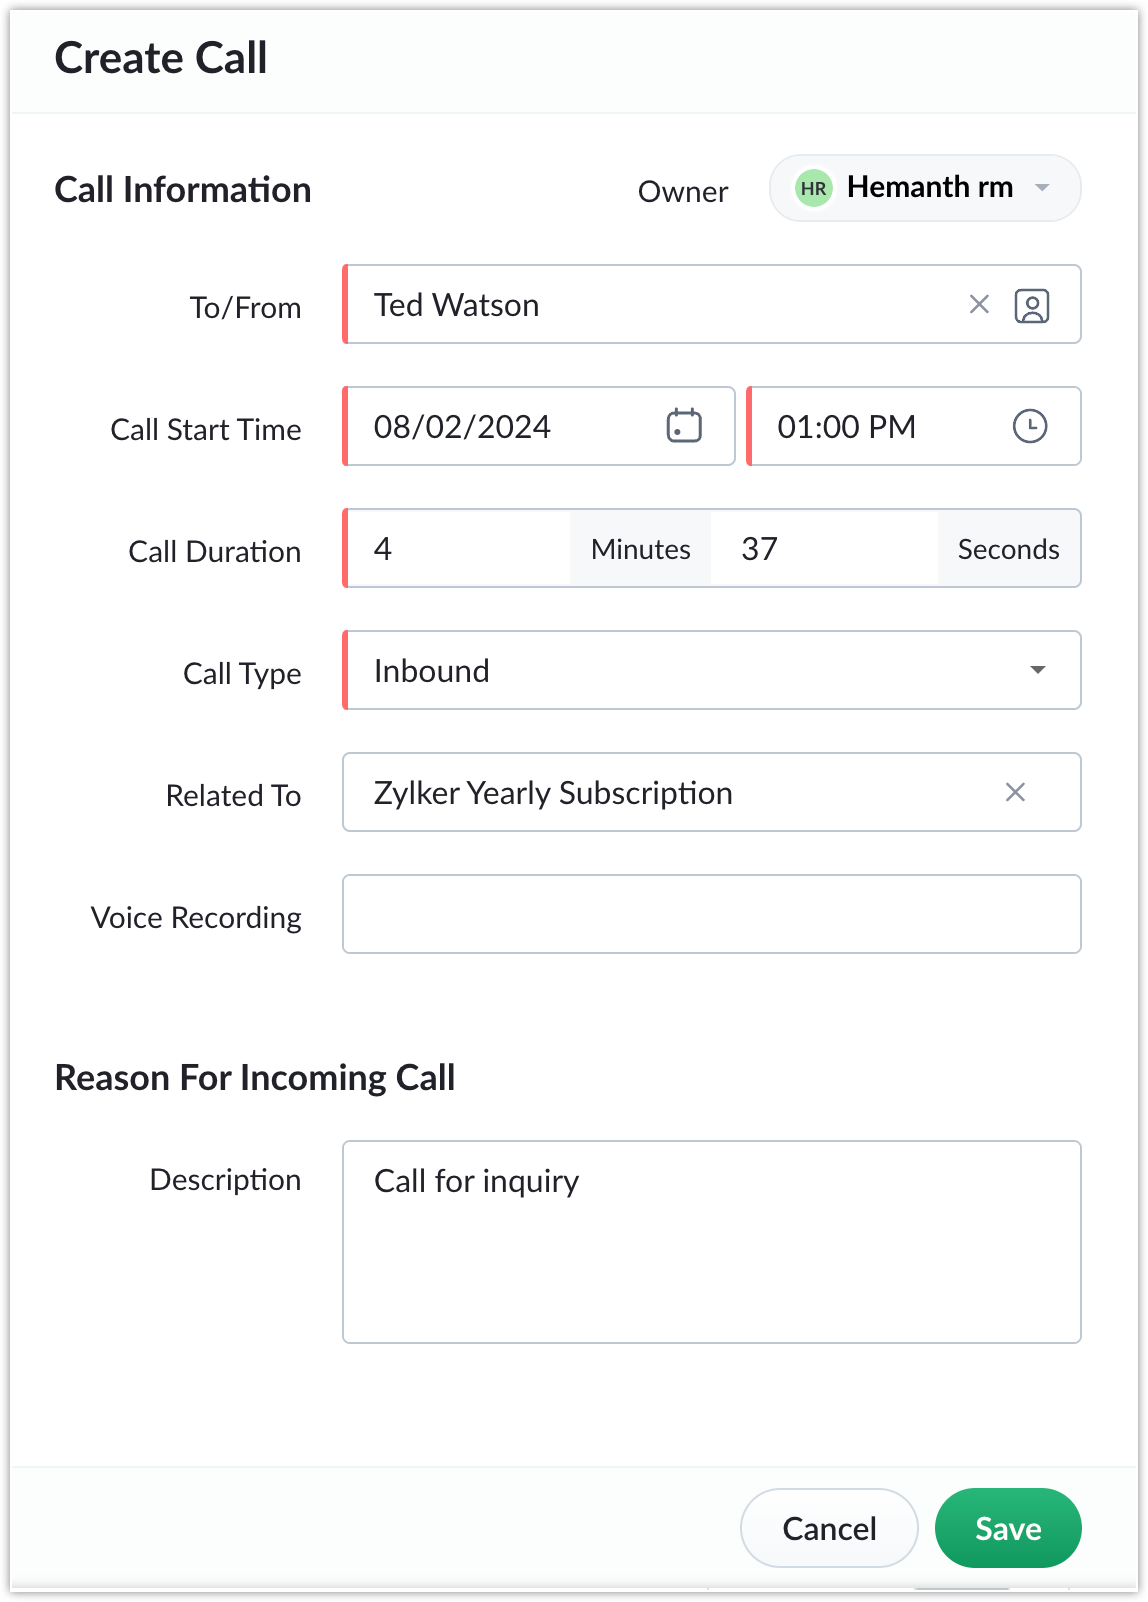Click the HR owner avatar badge
The image size is (1148, 1602).
pyautogui.click(x=814, y=188)
